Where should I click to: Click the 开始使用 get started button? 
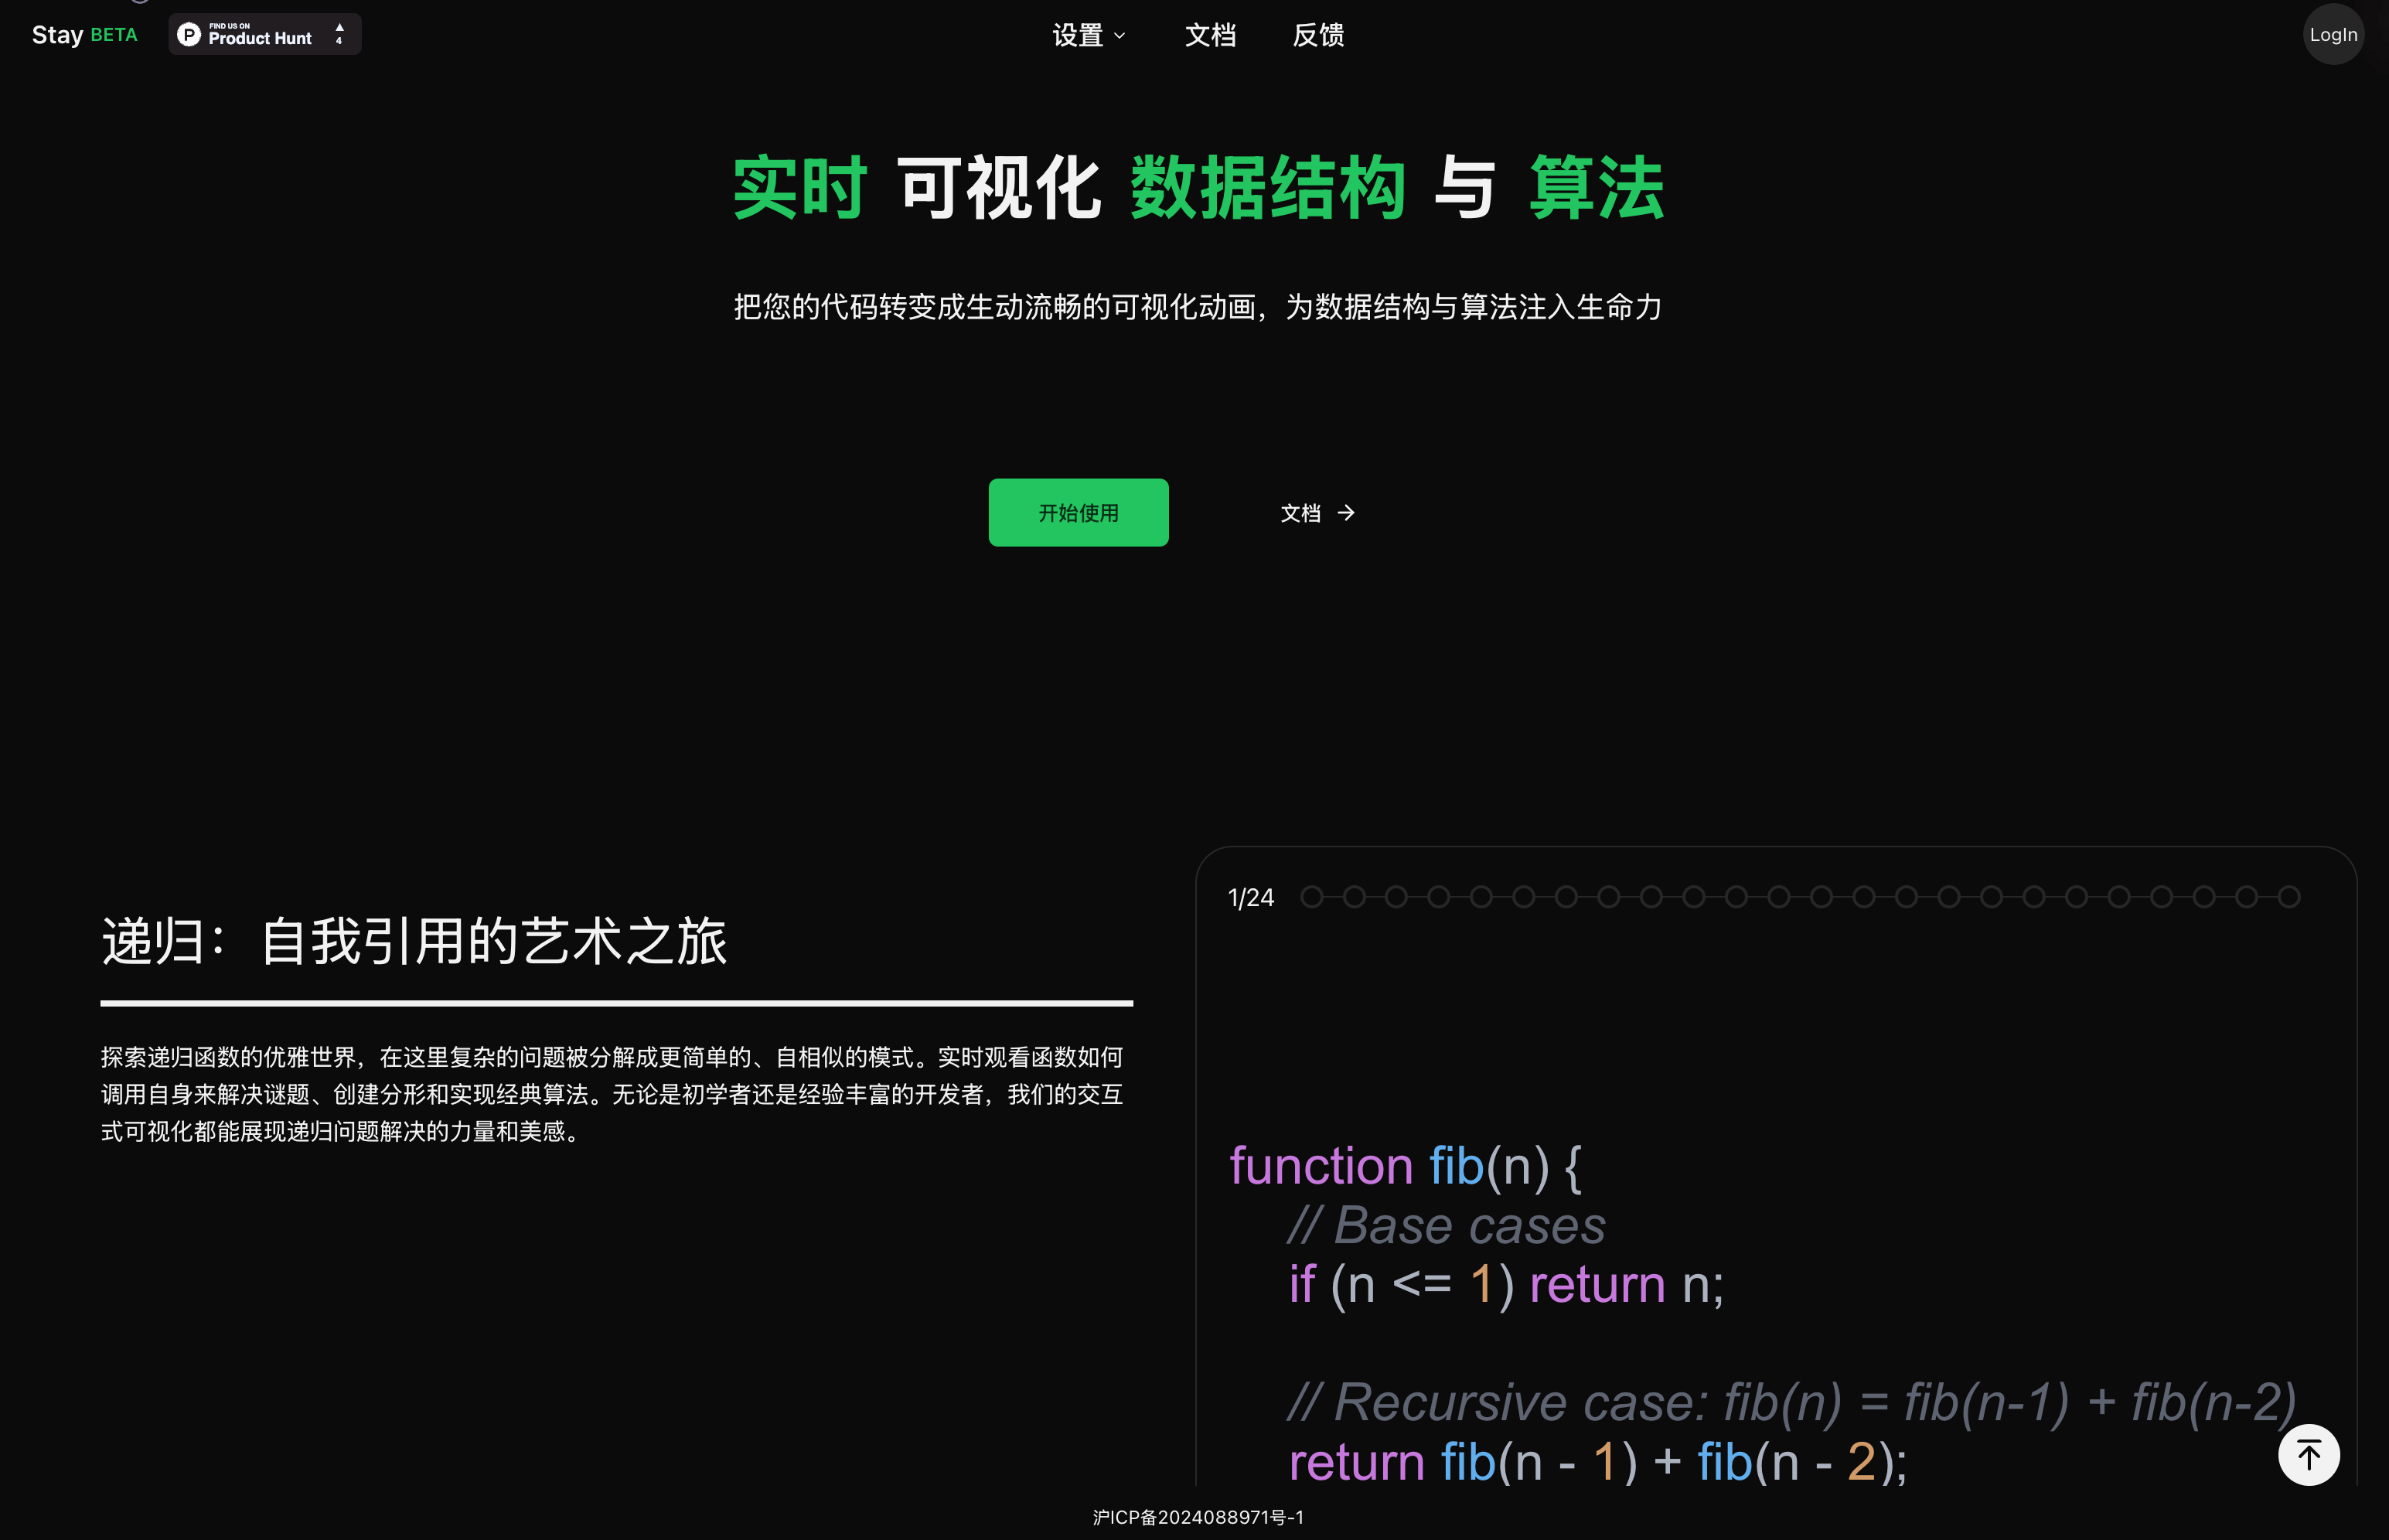pyautogui.click(x=1078, y=512)
